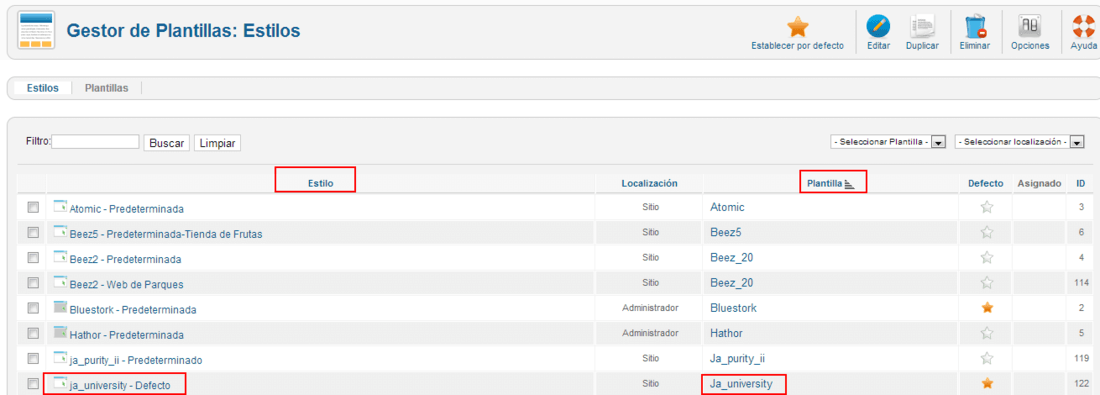Image resolution: width=1100 pixels, height=395 pixels.
Task: Open the Opciones toolbar icon
Action: click(1030, 27)
